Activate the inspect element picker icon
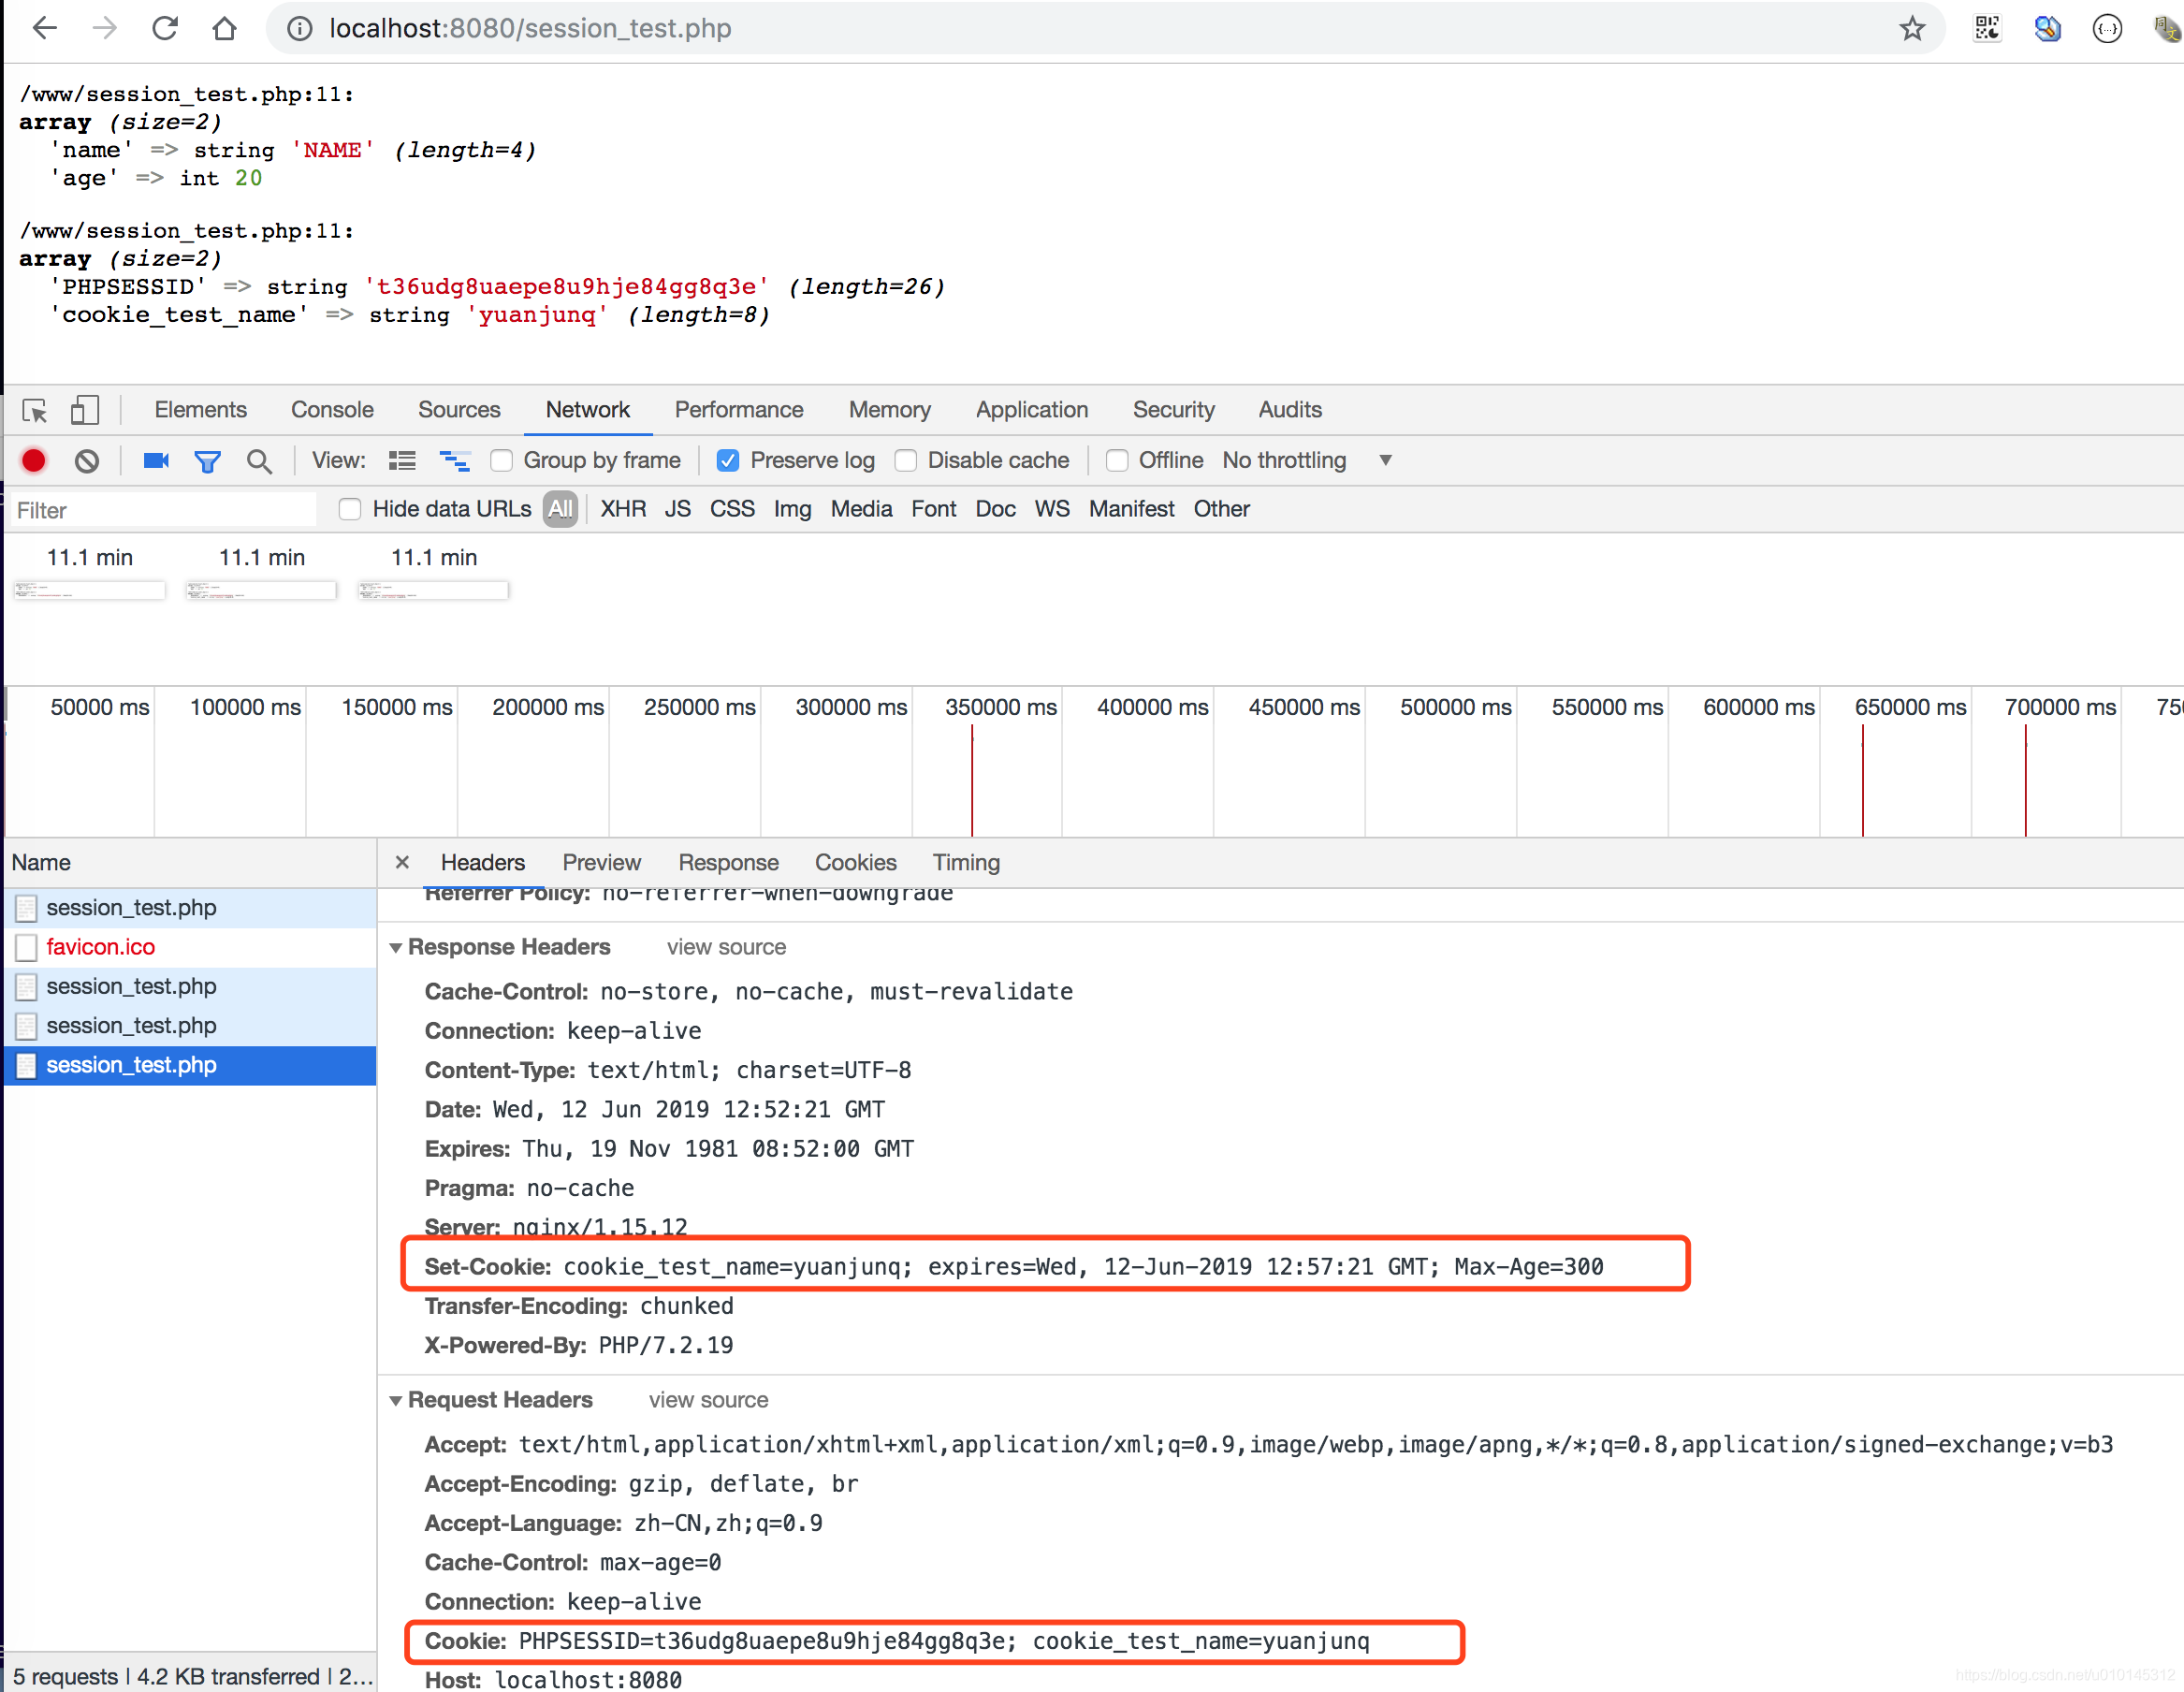This screenshot has width=2184, height=1692. pyautogui.click(x=35, y=410)
